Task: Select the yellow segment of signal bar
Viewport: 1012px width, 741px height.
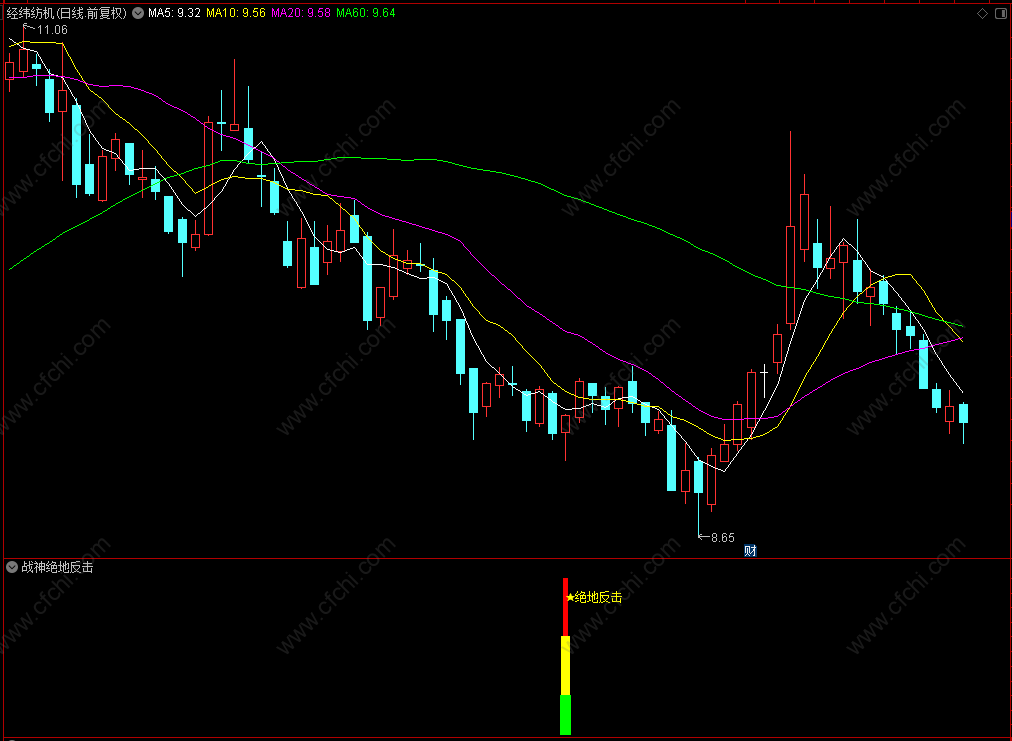Action: (565, 665)
